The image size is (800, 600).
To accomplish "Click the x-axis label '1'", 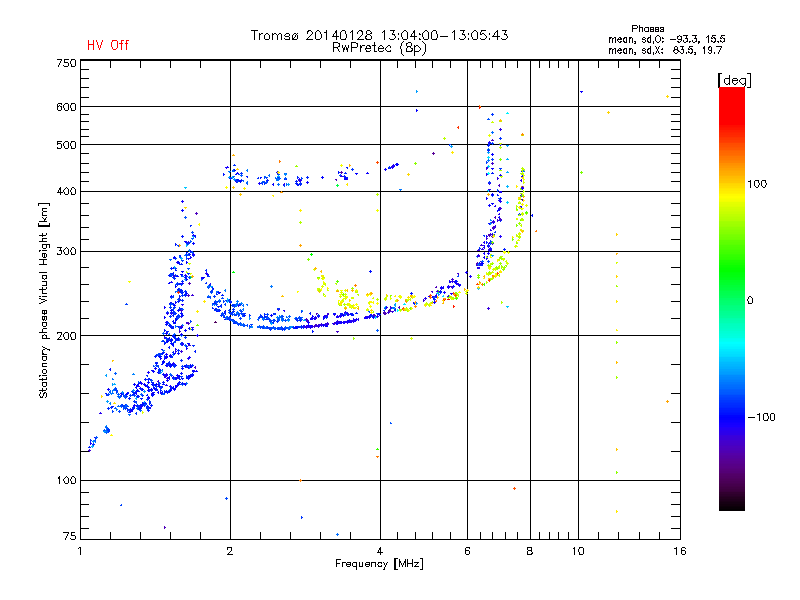I will click(x=80, y=551).
